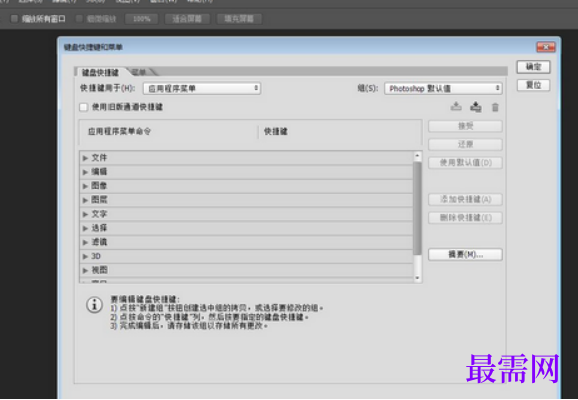Screen dimensions: 578x400
Task: Click the 还原 button
Action: (x=465, y=145)
